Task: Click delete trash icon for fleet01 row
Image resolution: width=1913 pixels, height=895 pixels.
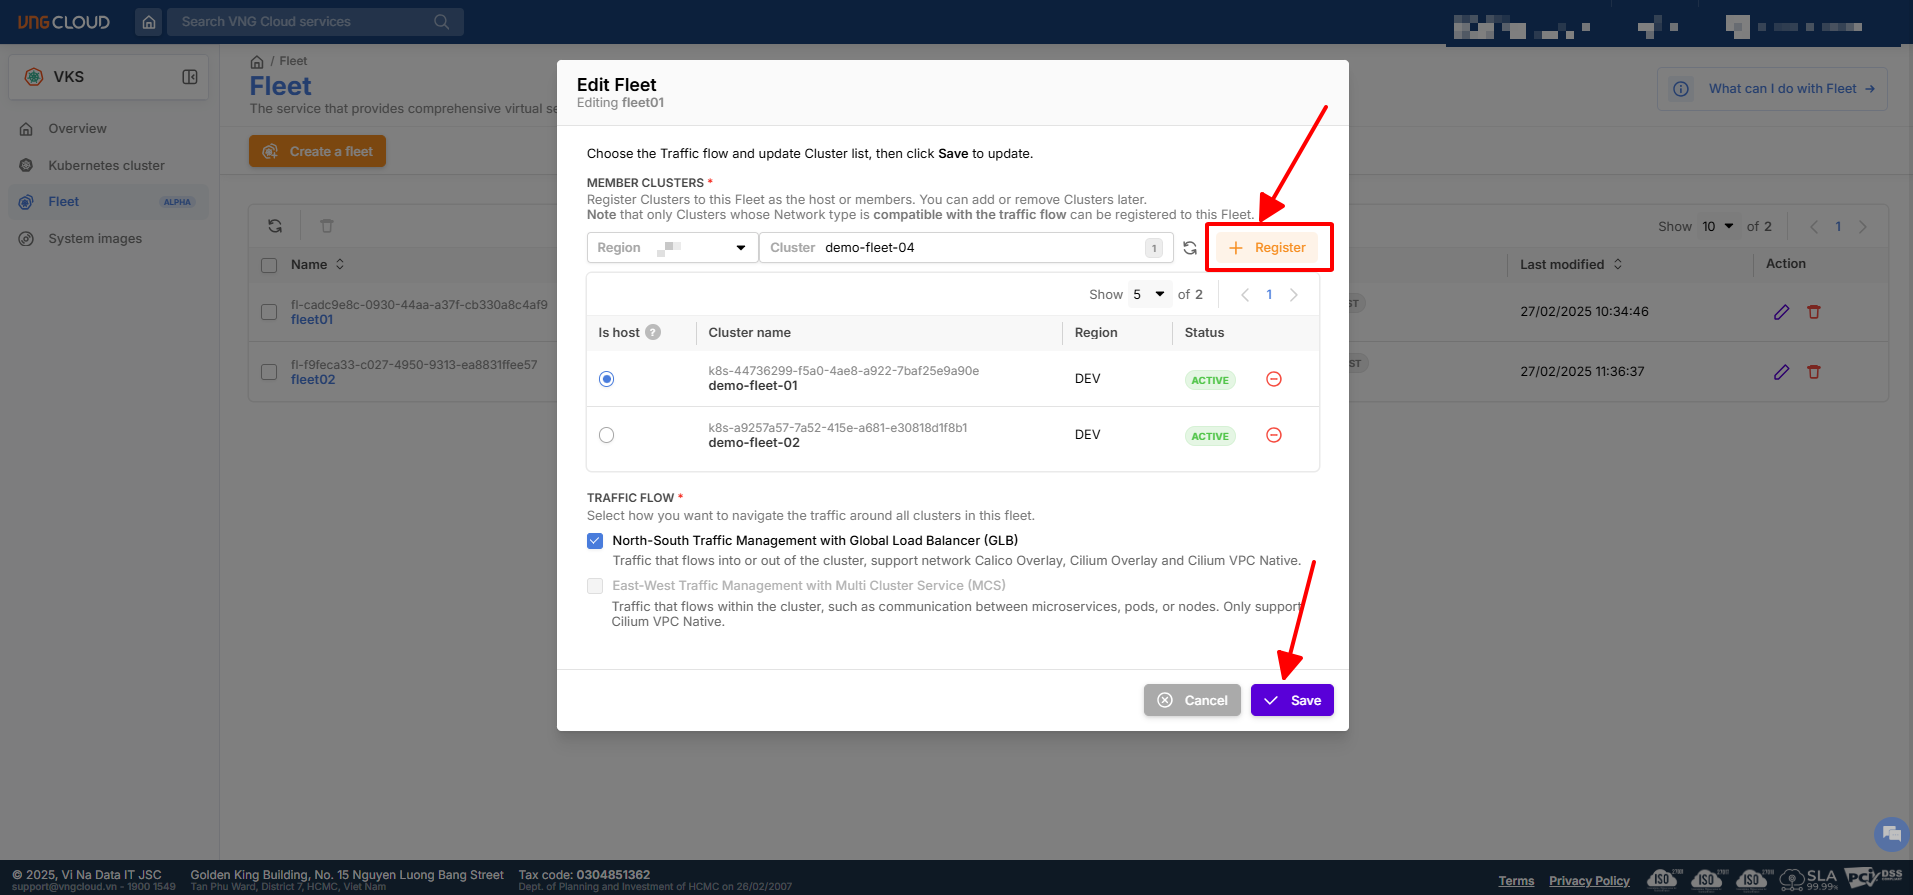Action: click(1813, 312)
